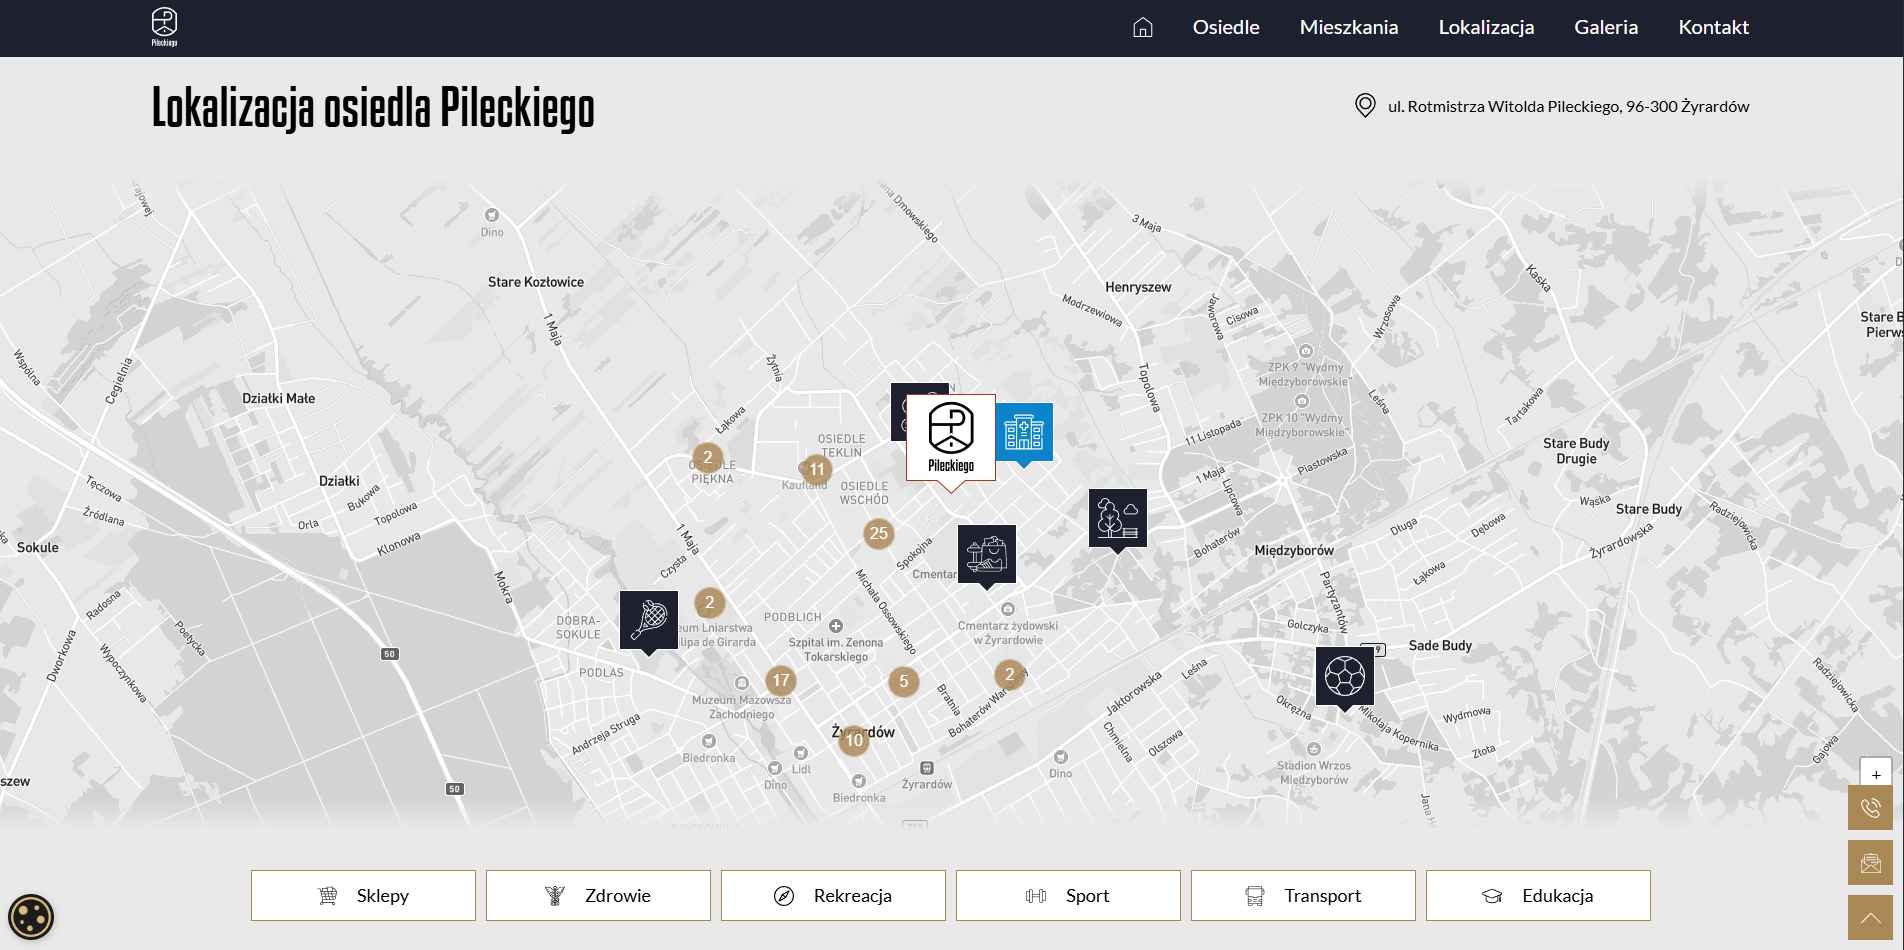
Task: Click the Stare Kozłowice label on the map
Action: pos(536,282)
